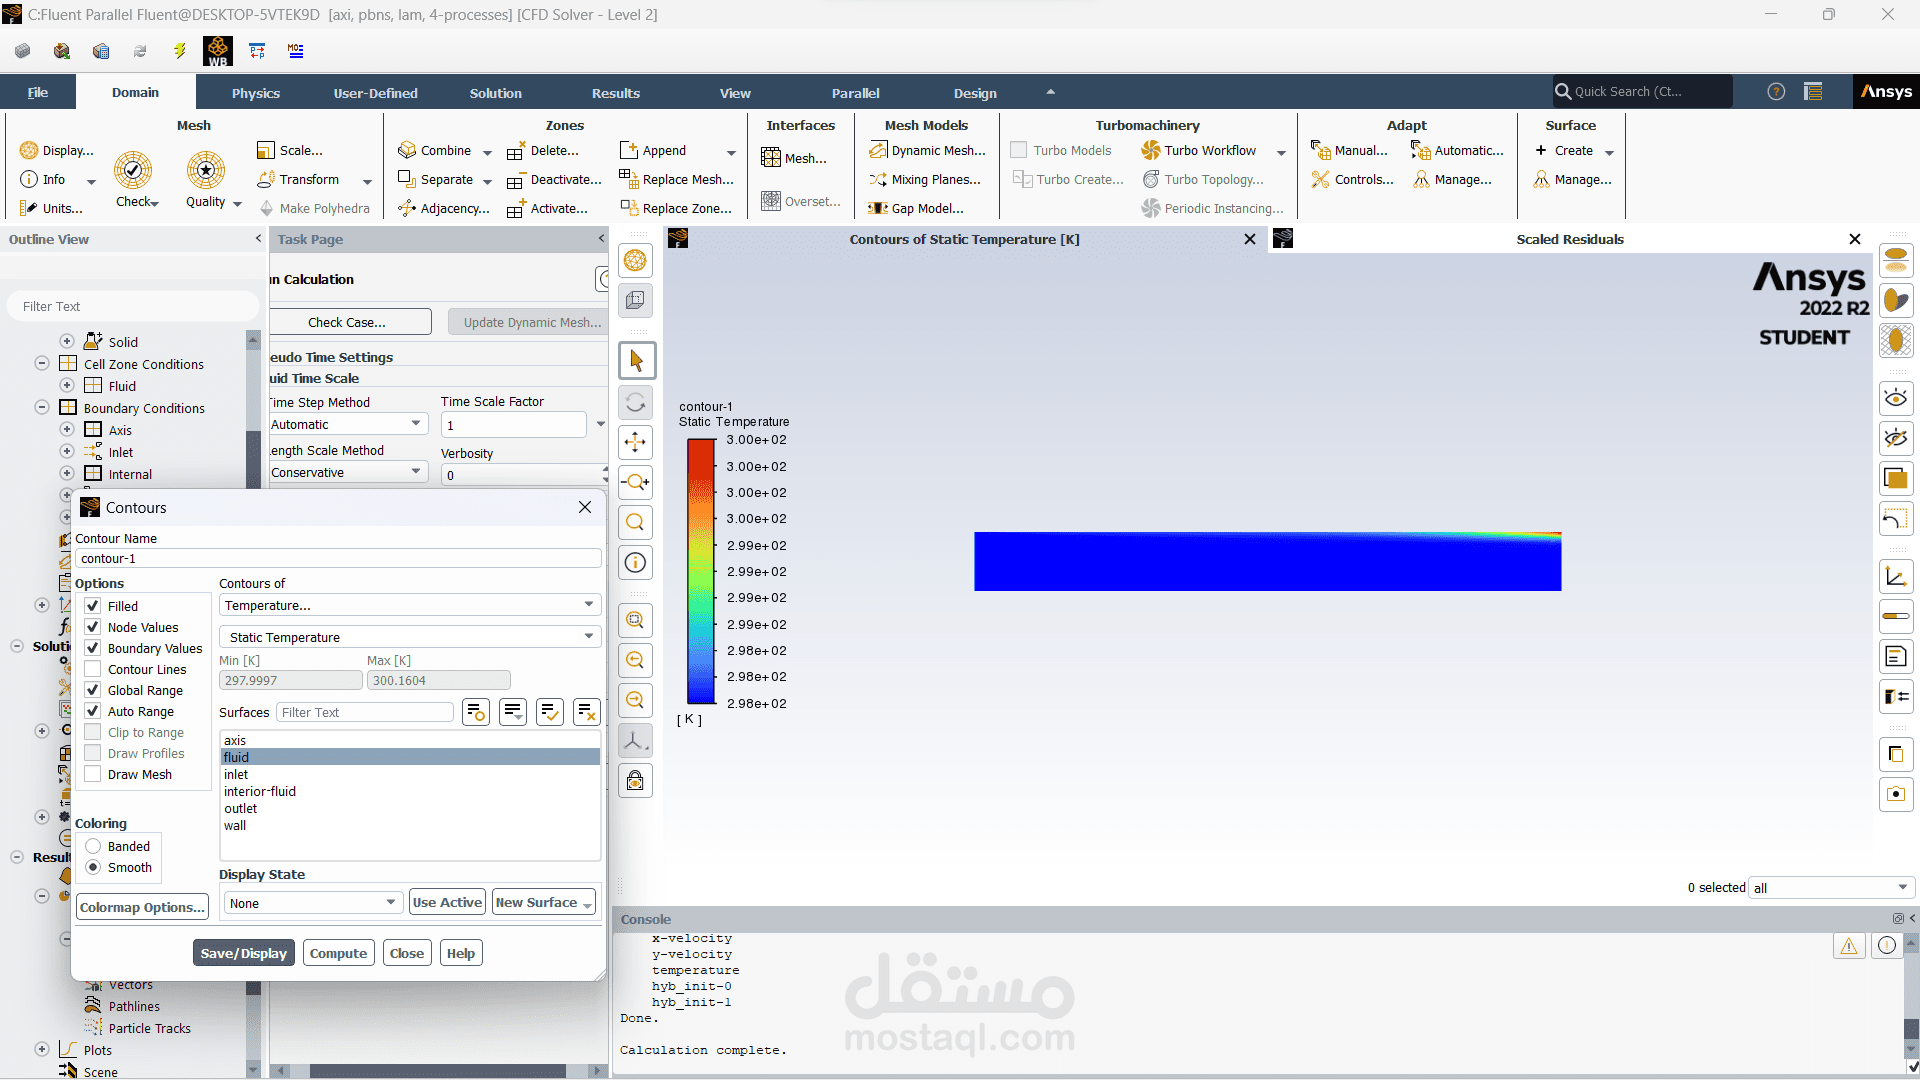Click the Workbench WB icon
The image size is (1920, 1080).
(217, 51)
